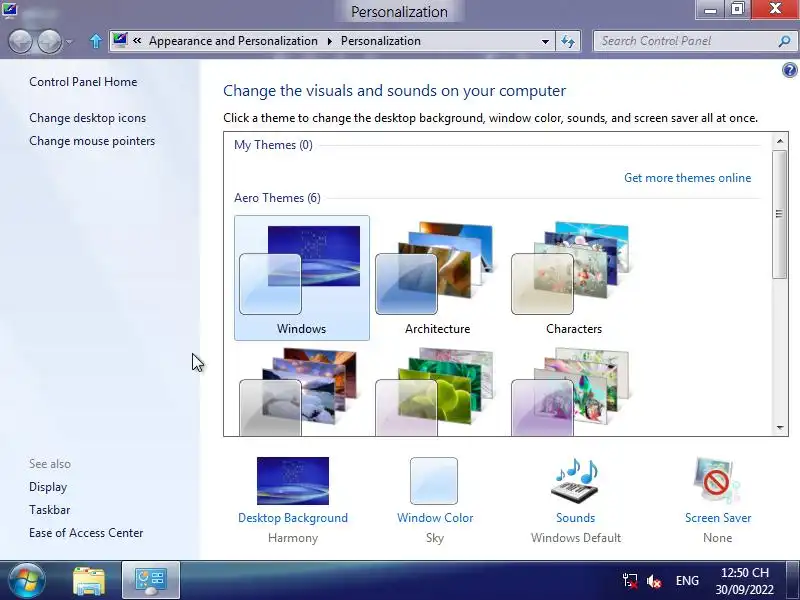
Task: Go forward with the Forward arrow button
Action: pos(49,41)
